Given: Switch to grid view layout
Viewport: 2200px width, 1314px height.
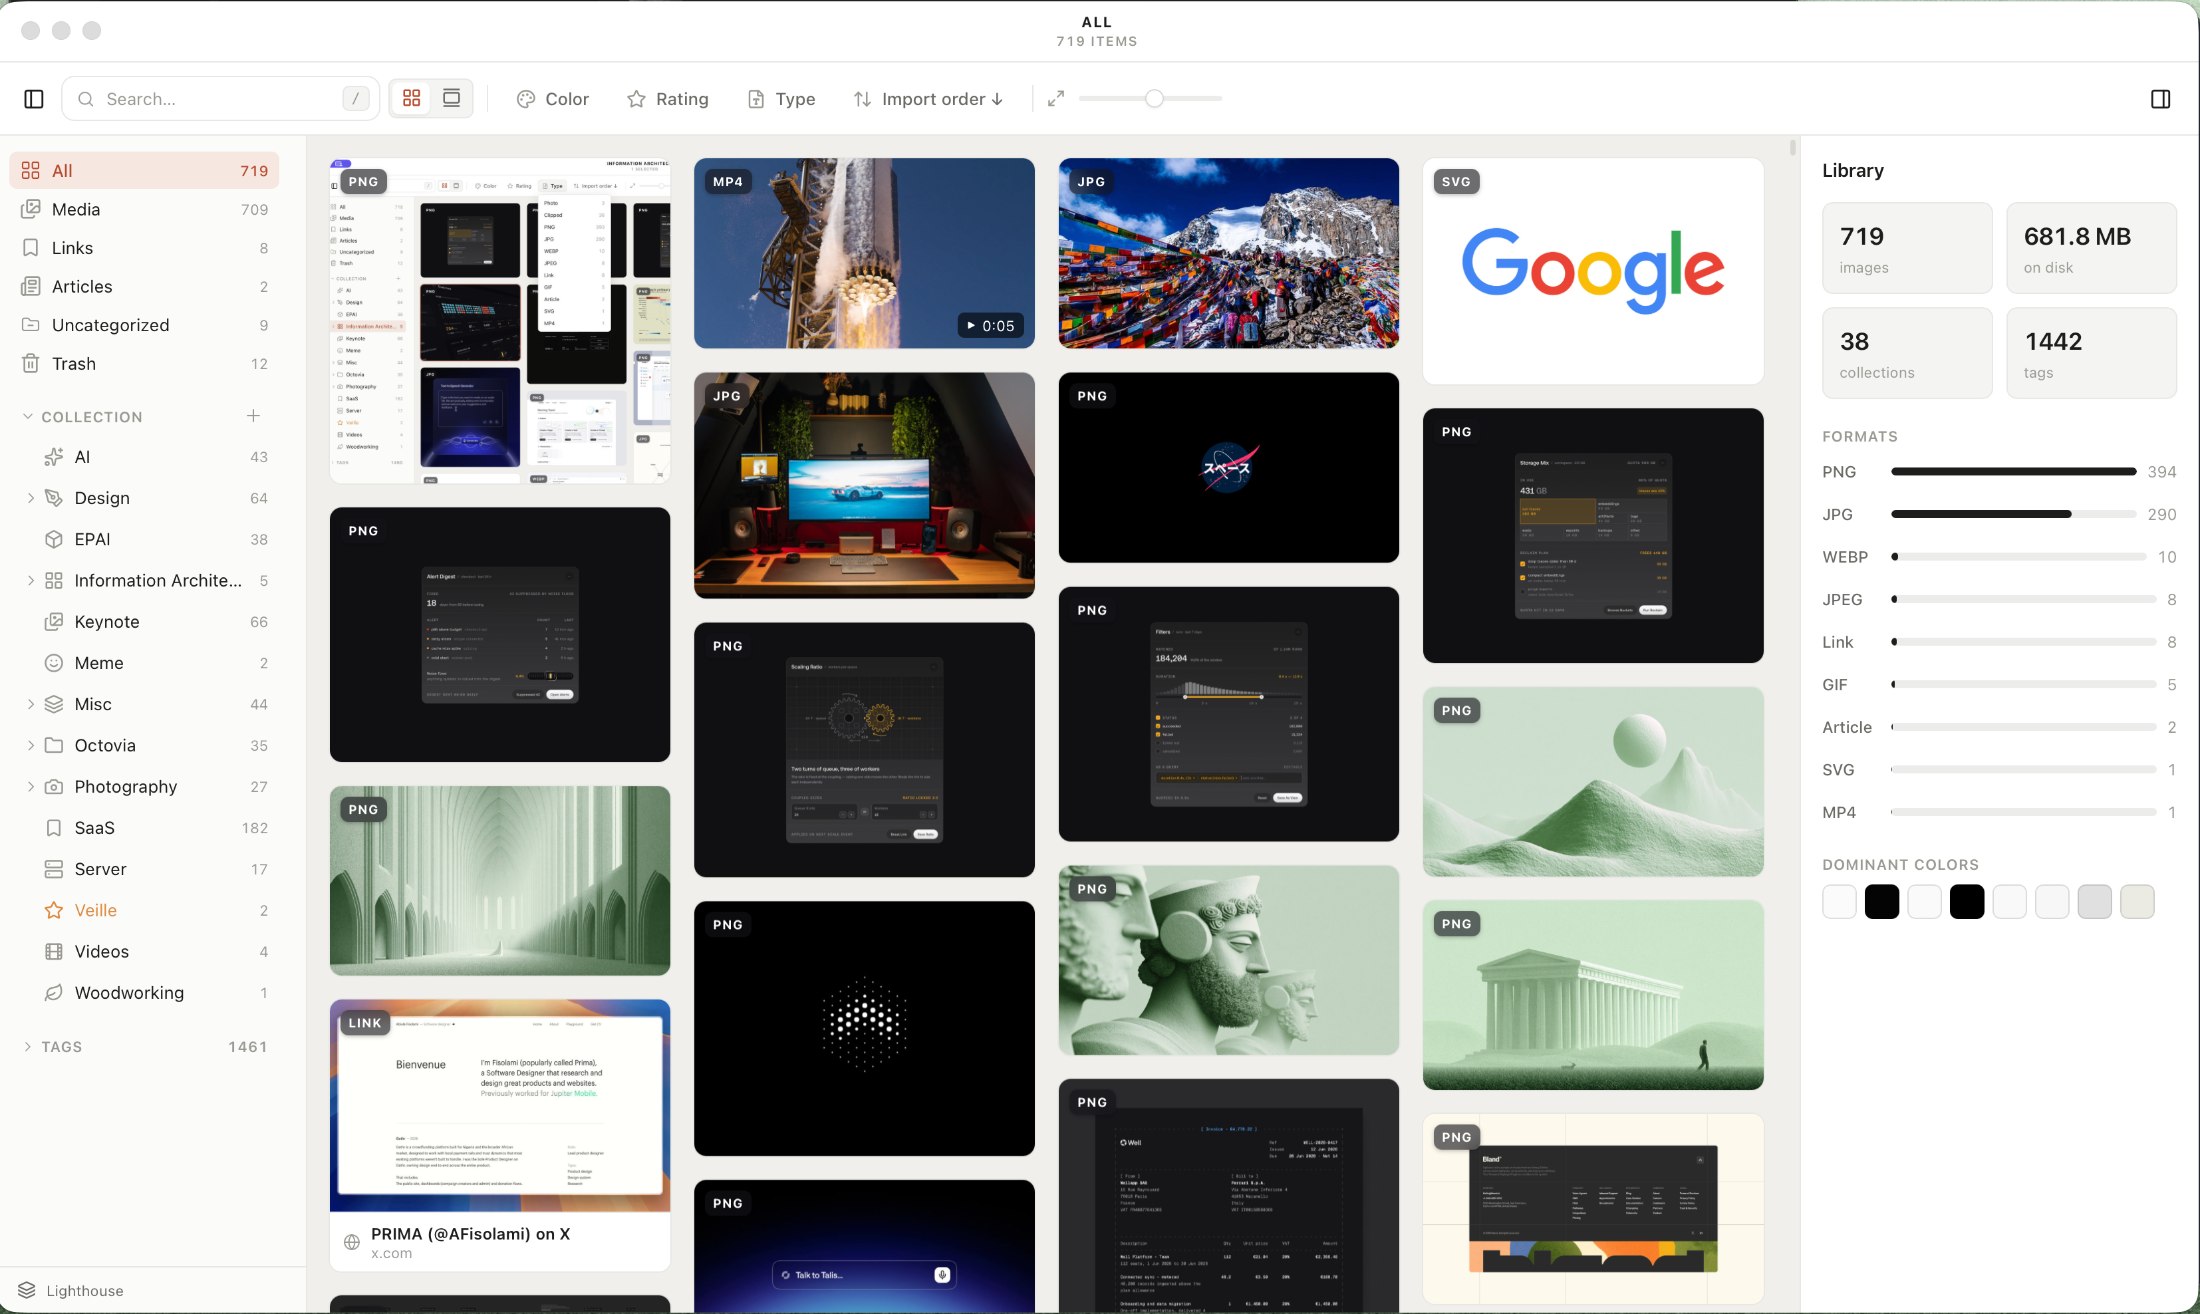Looking at the screenshot, I should [x=411, y=98].
